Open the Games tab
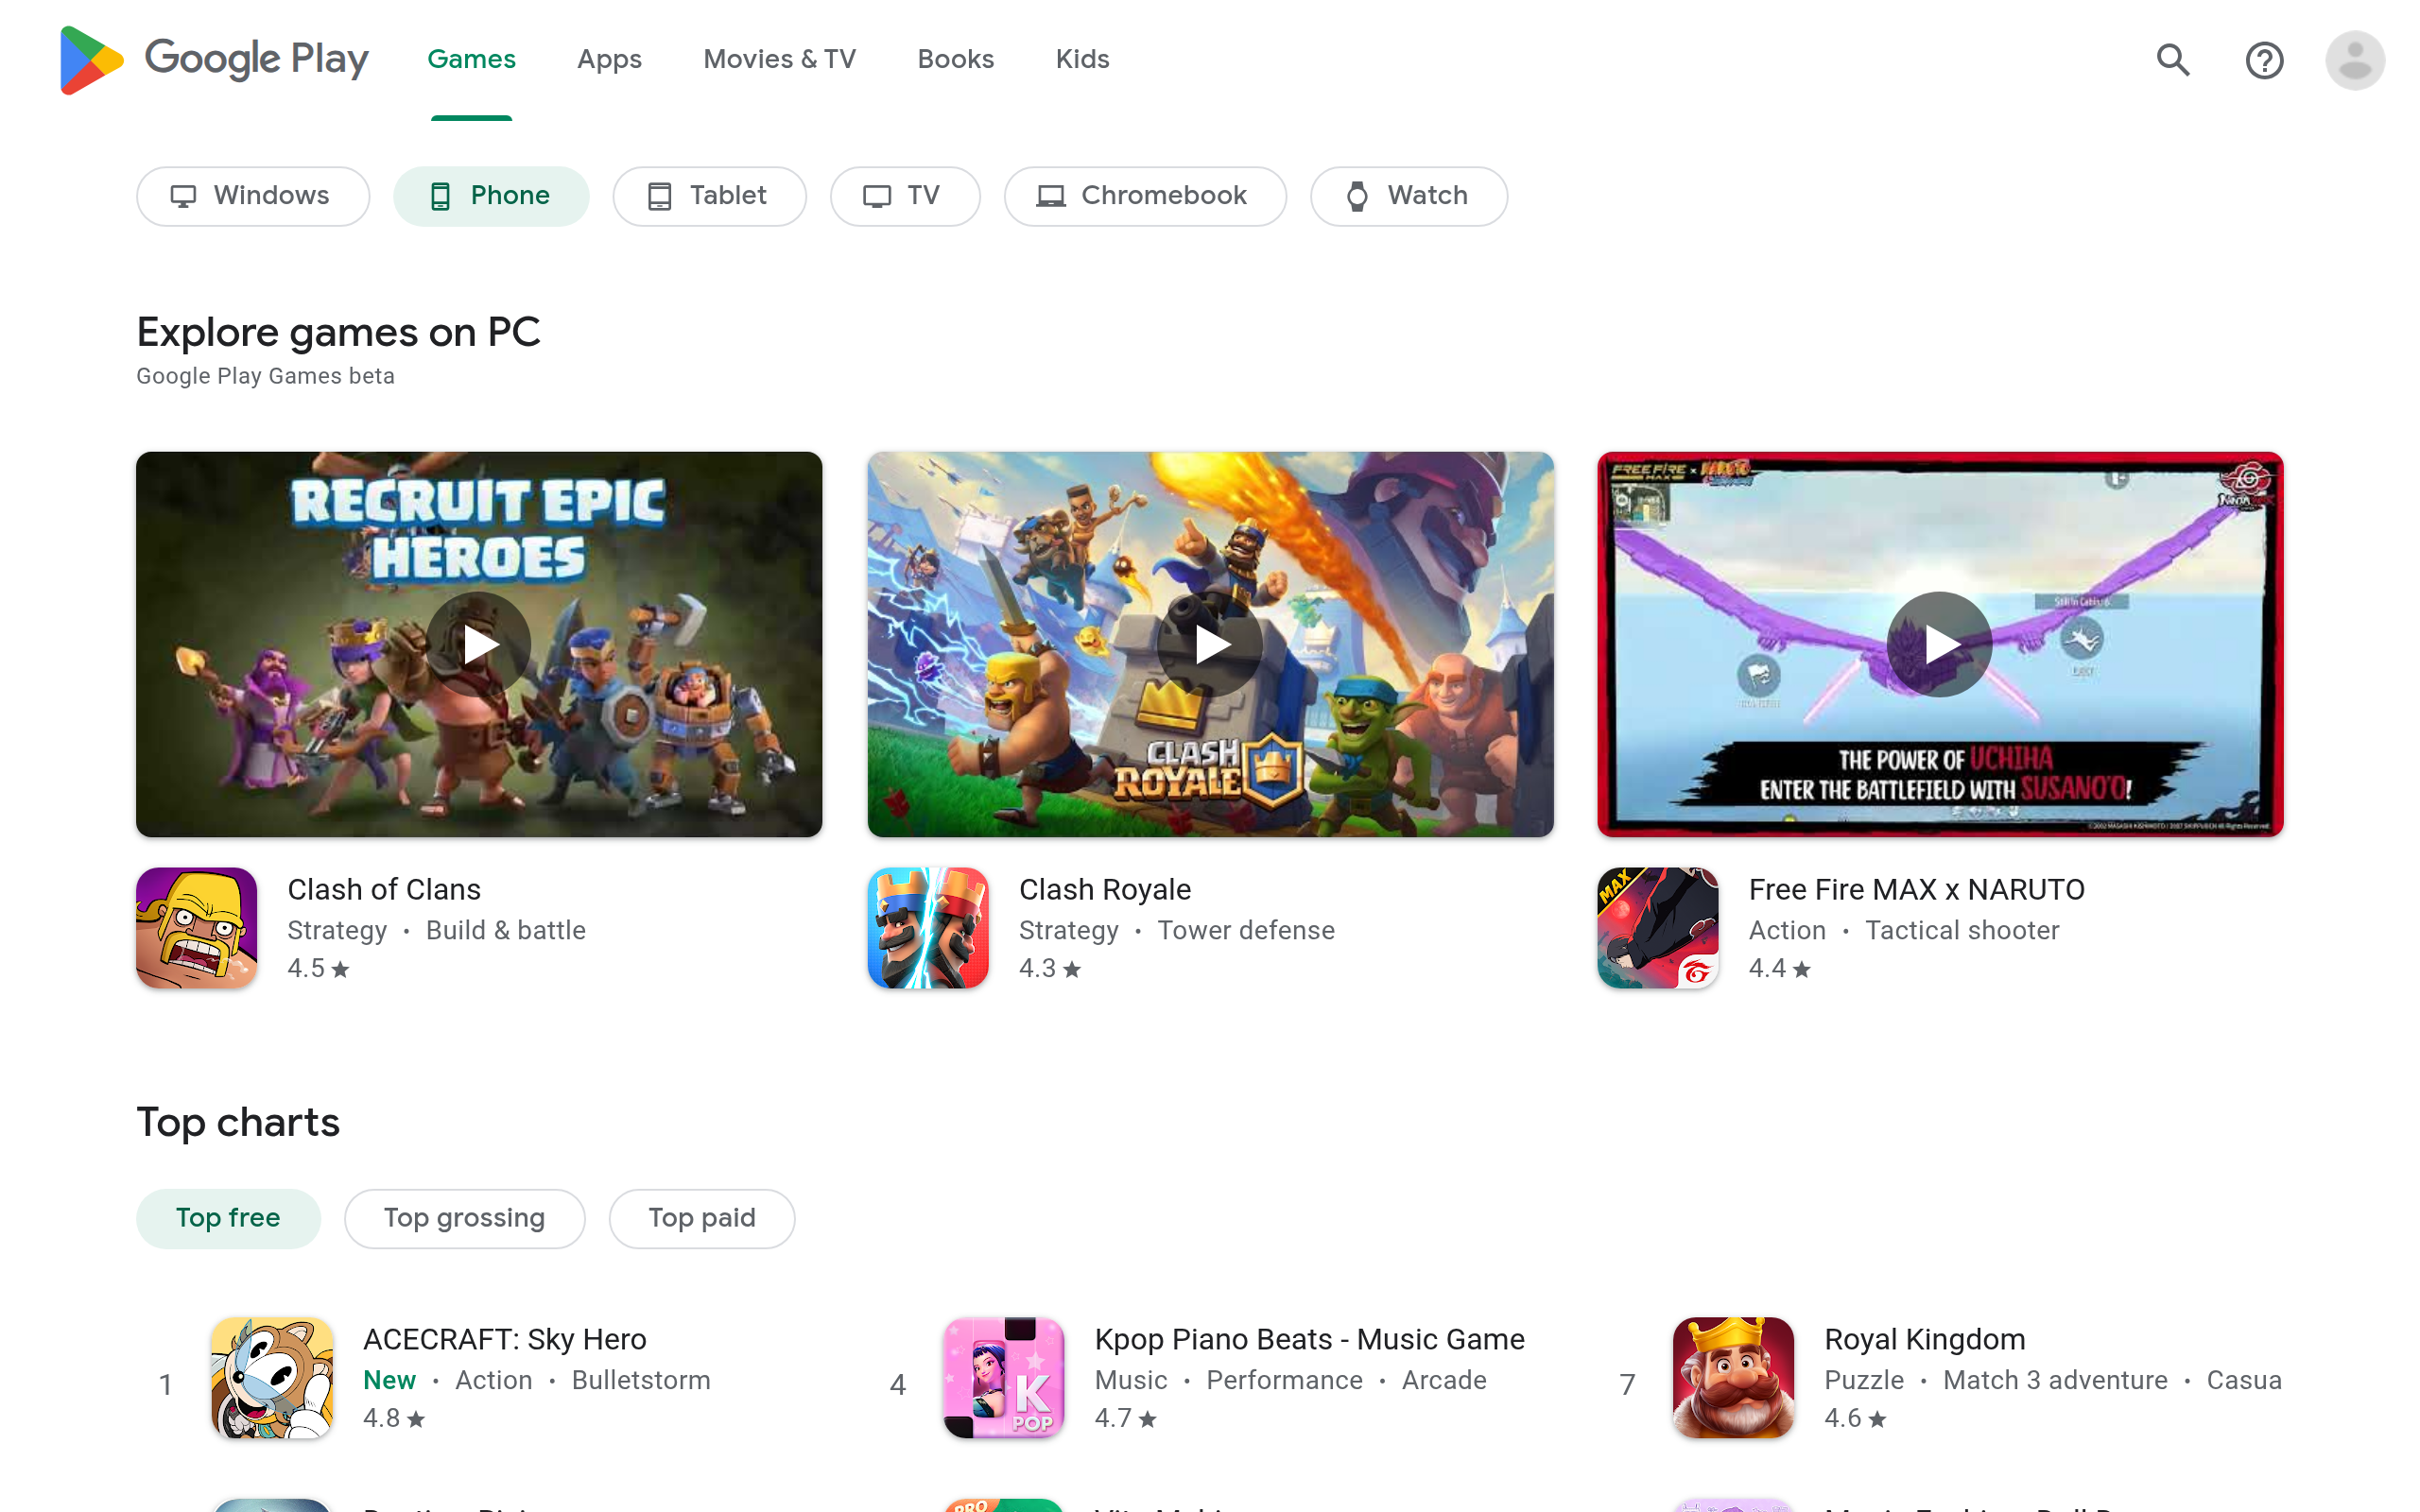 click(x=471, y=60)
